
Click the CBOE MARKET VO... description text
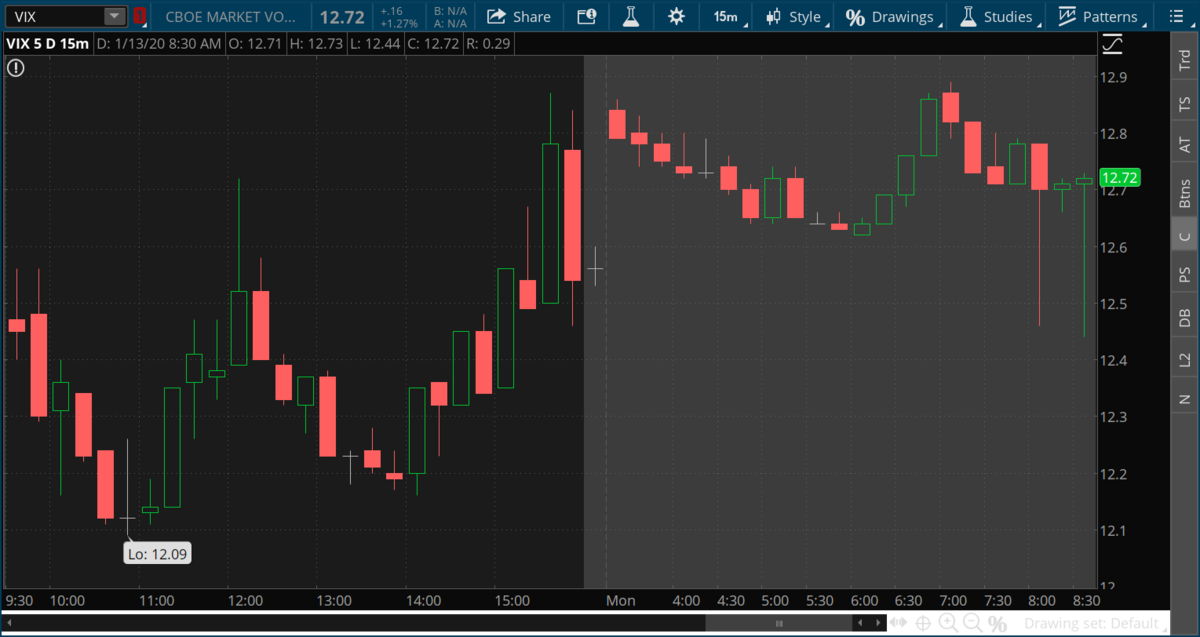tap(231, 16)
